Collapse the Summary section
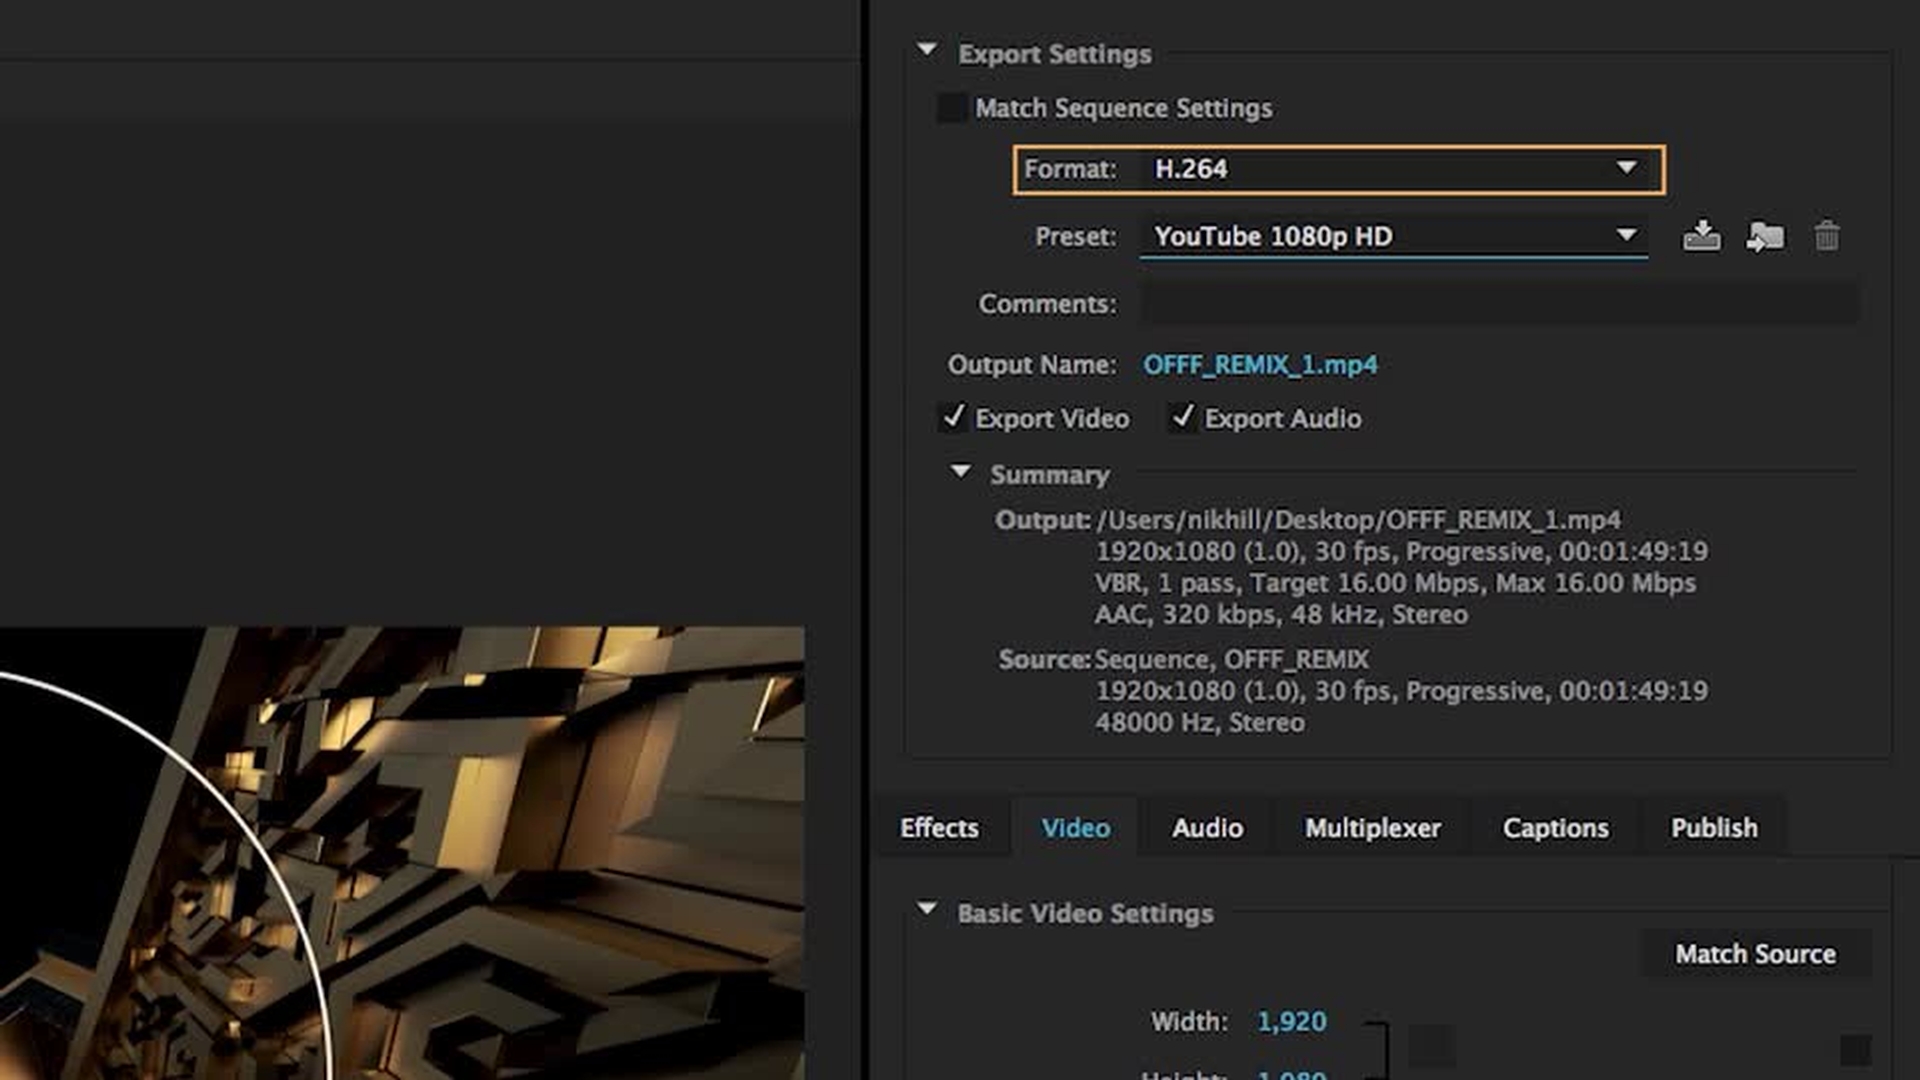The image size is (1920, 1080). [960, 472]
